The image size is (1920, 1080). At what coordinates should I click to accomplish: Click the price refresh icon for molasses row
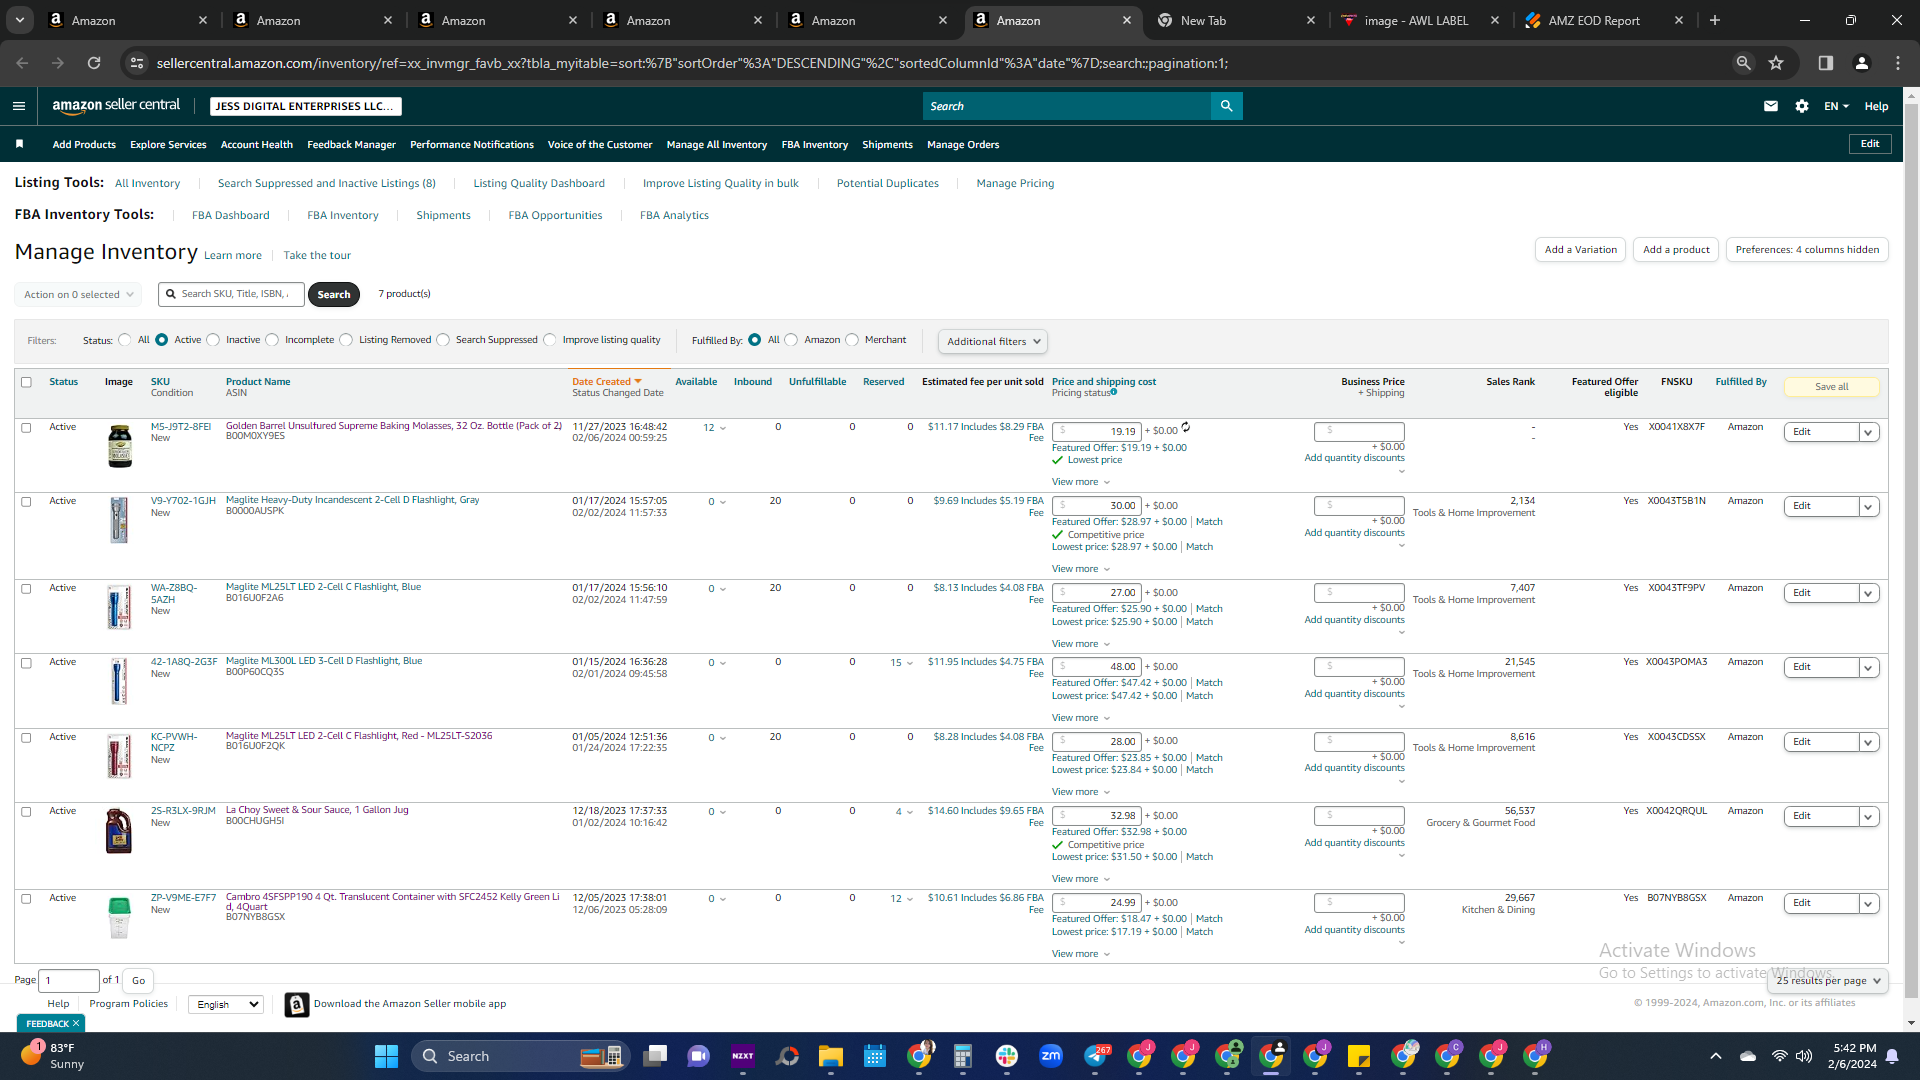coord(1186,428)
